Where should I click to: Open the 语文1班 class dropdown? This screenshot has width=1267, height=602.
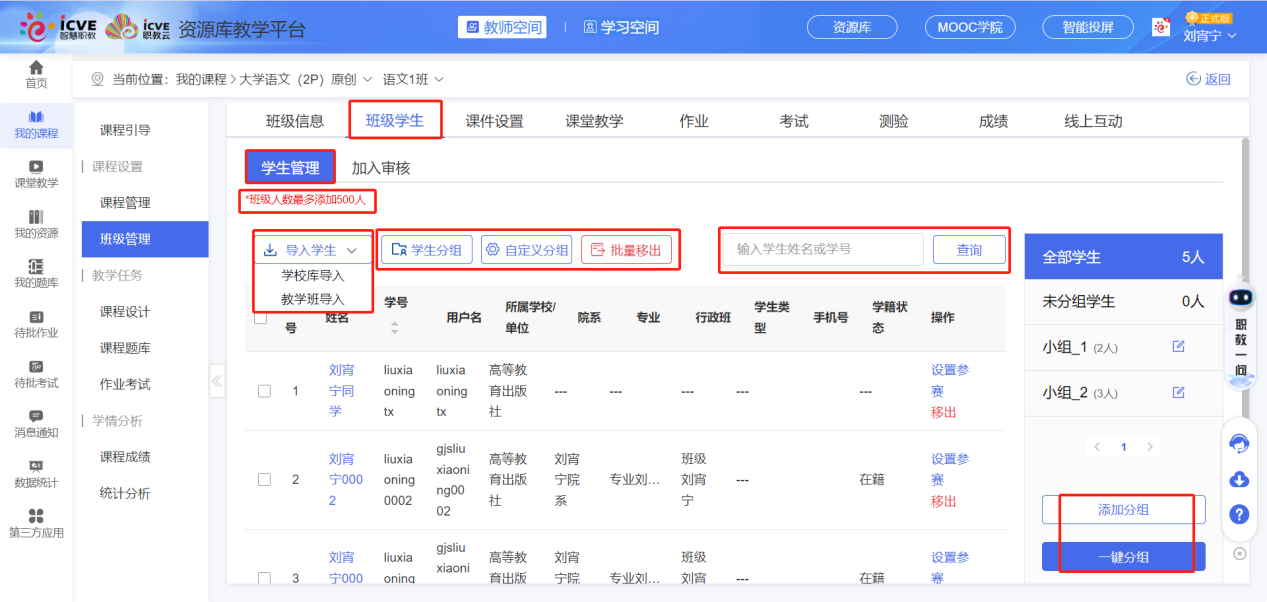pos(413,79)
